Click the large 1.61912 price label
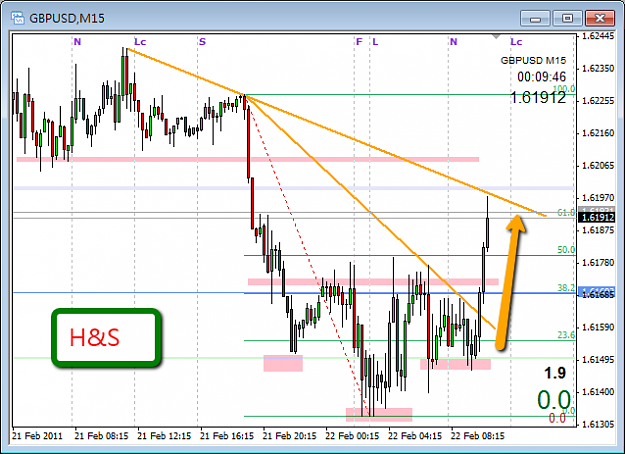 pyautogui.click(x=538, y=97)
